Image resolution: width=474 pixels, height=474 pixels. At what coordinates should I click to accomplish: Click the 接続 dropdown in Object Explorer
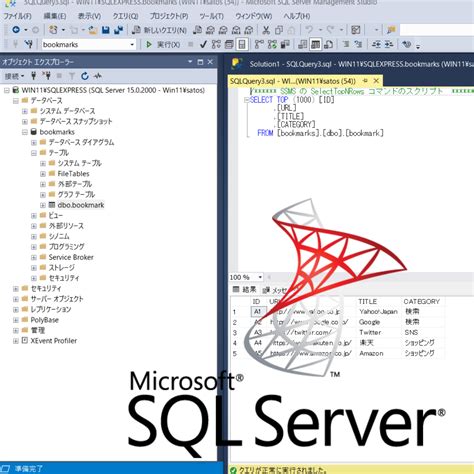click(x=14, y=76)
